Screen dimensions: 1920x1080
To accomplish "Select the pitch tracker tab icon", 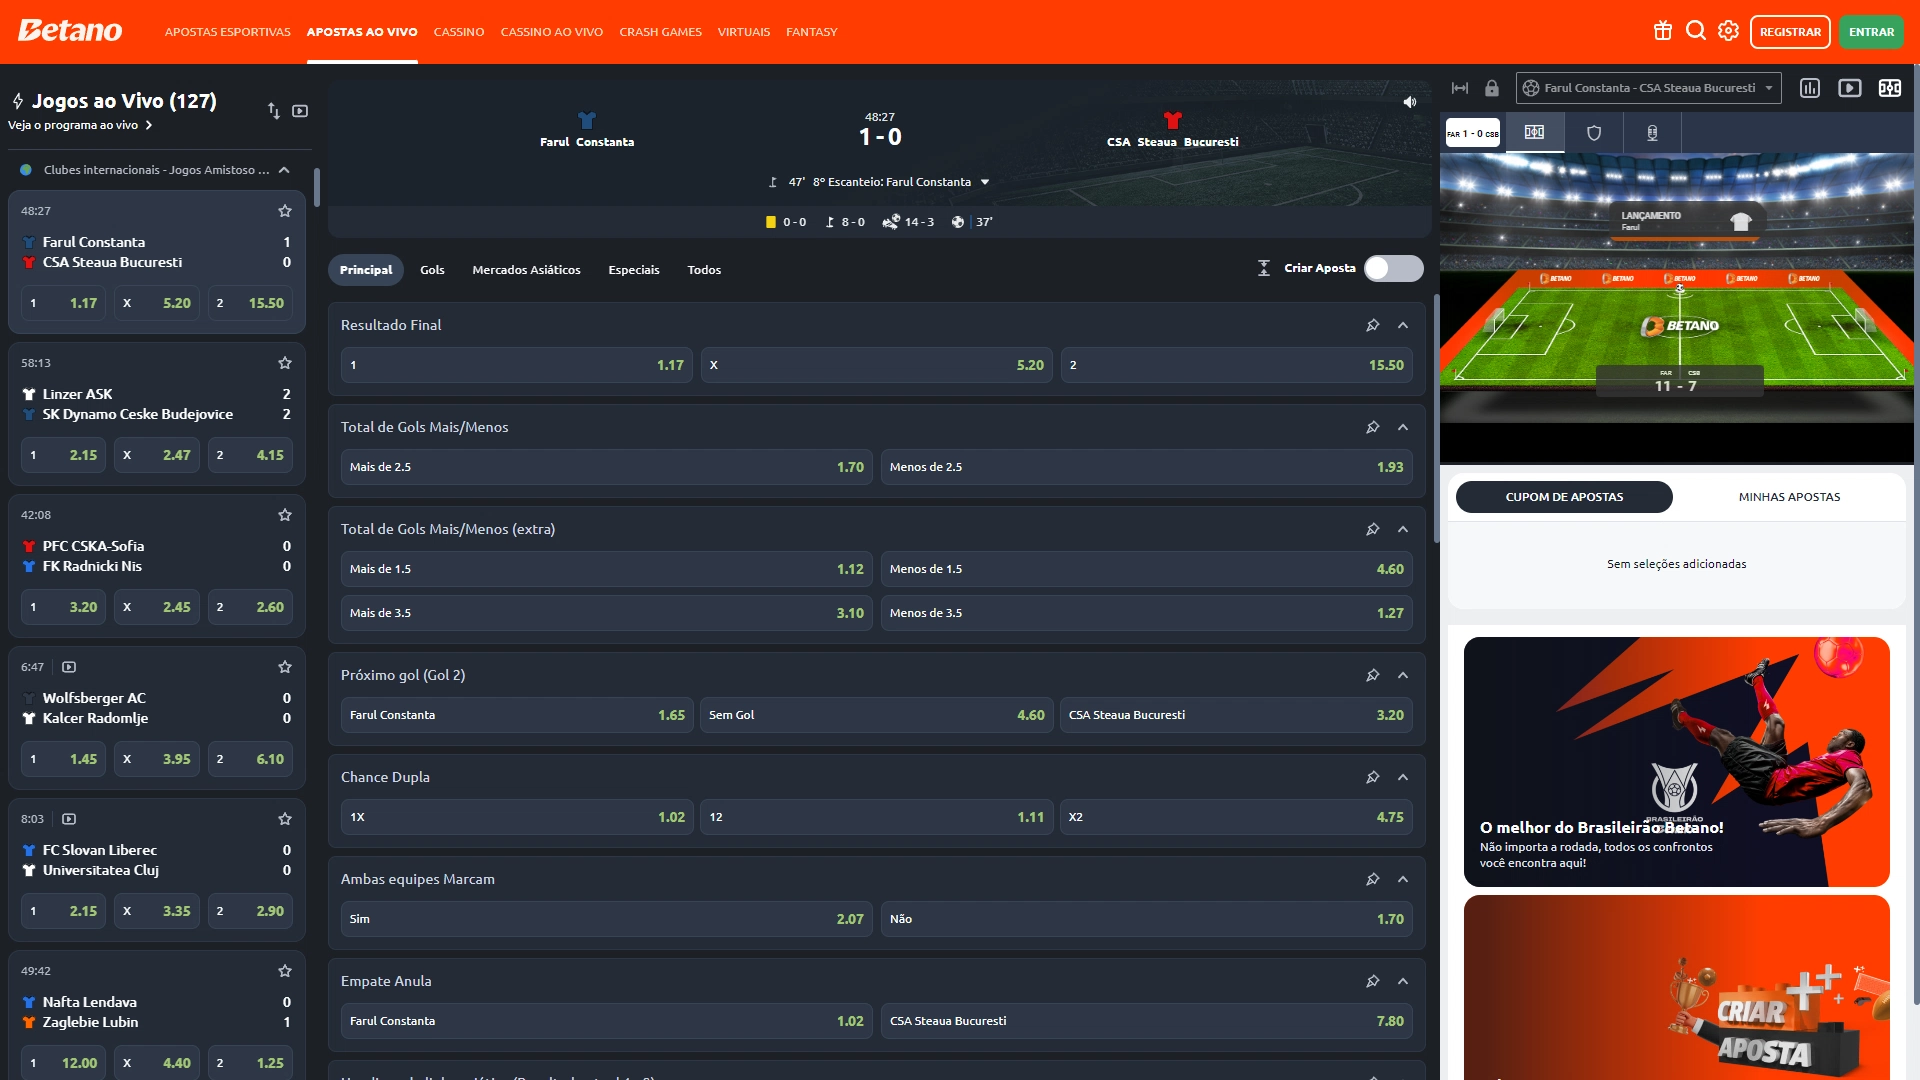I will [1534, 133].
